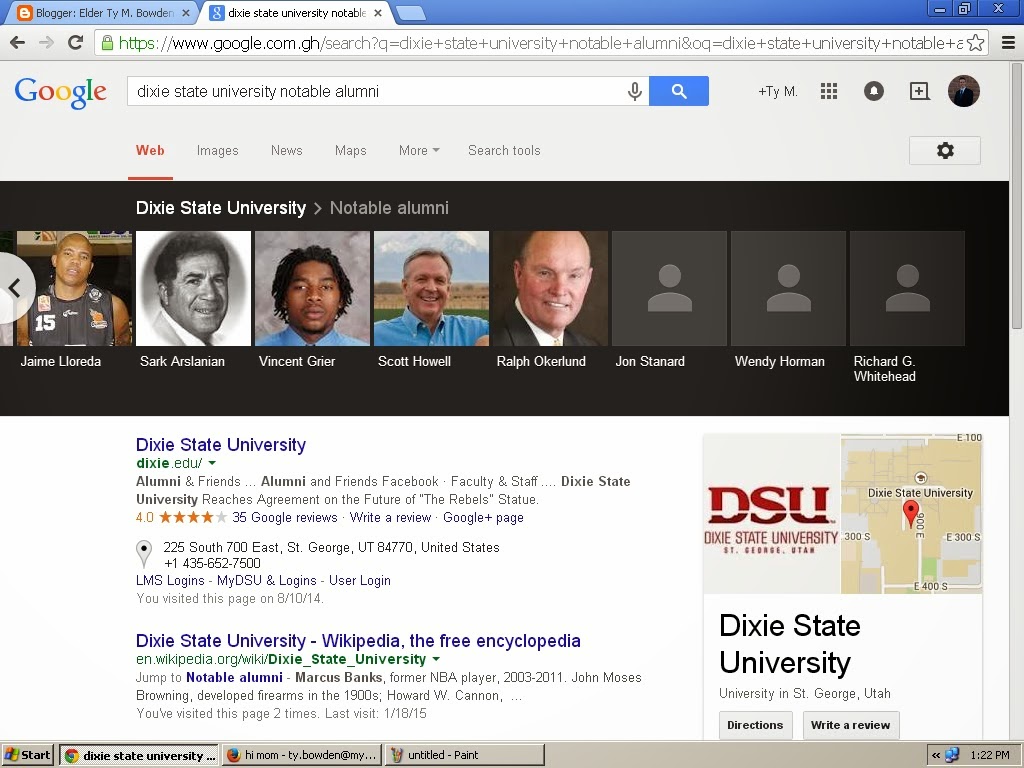Open the dixie.edu result dropdown arrow
This screenshot has width=1024, height=768.
click(x=212, y=463)
